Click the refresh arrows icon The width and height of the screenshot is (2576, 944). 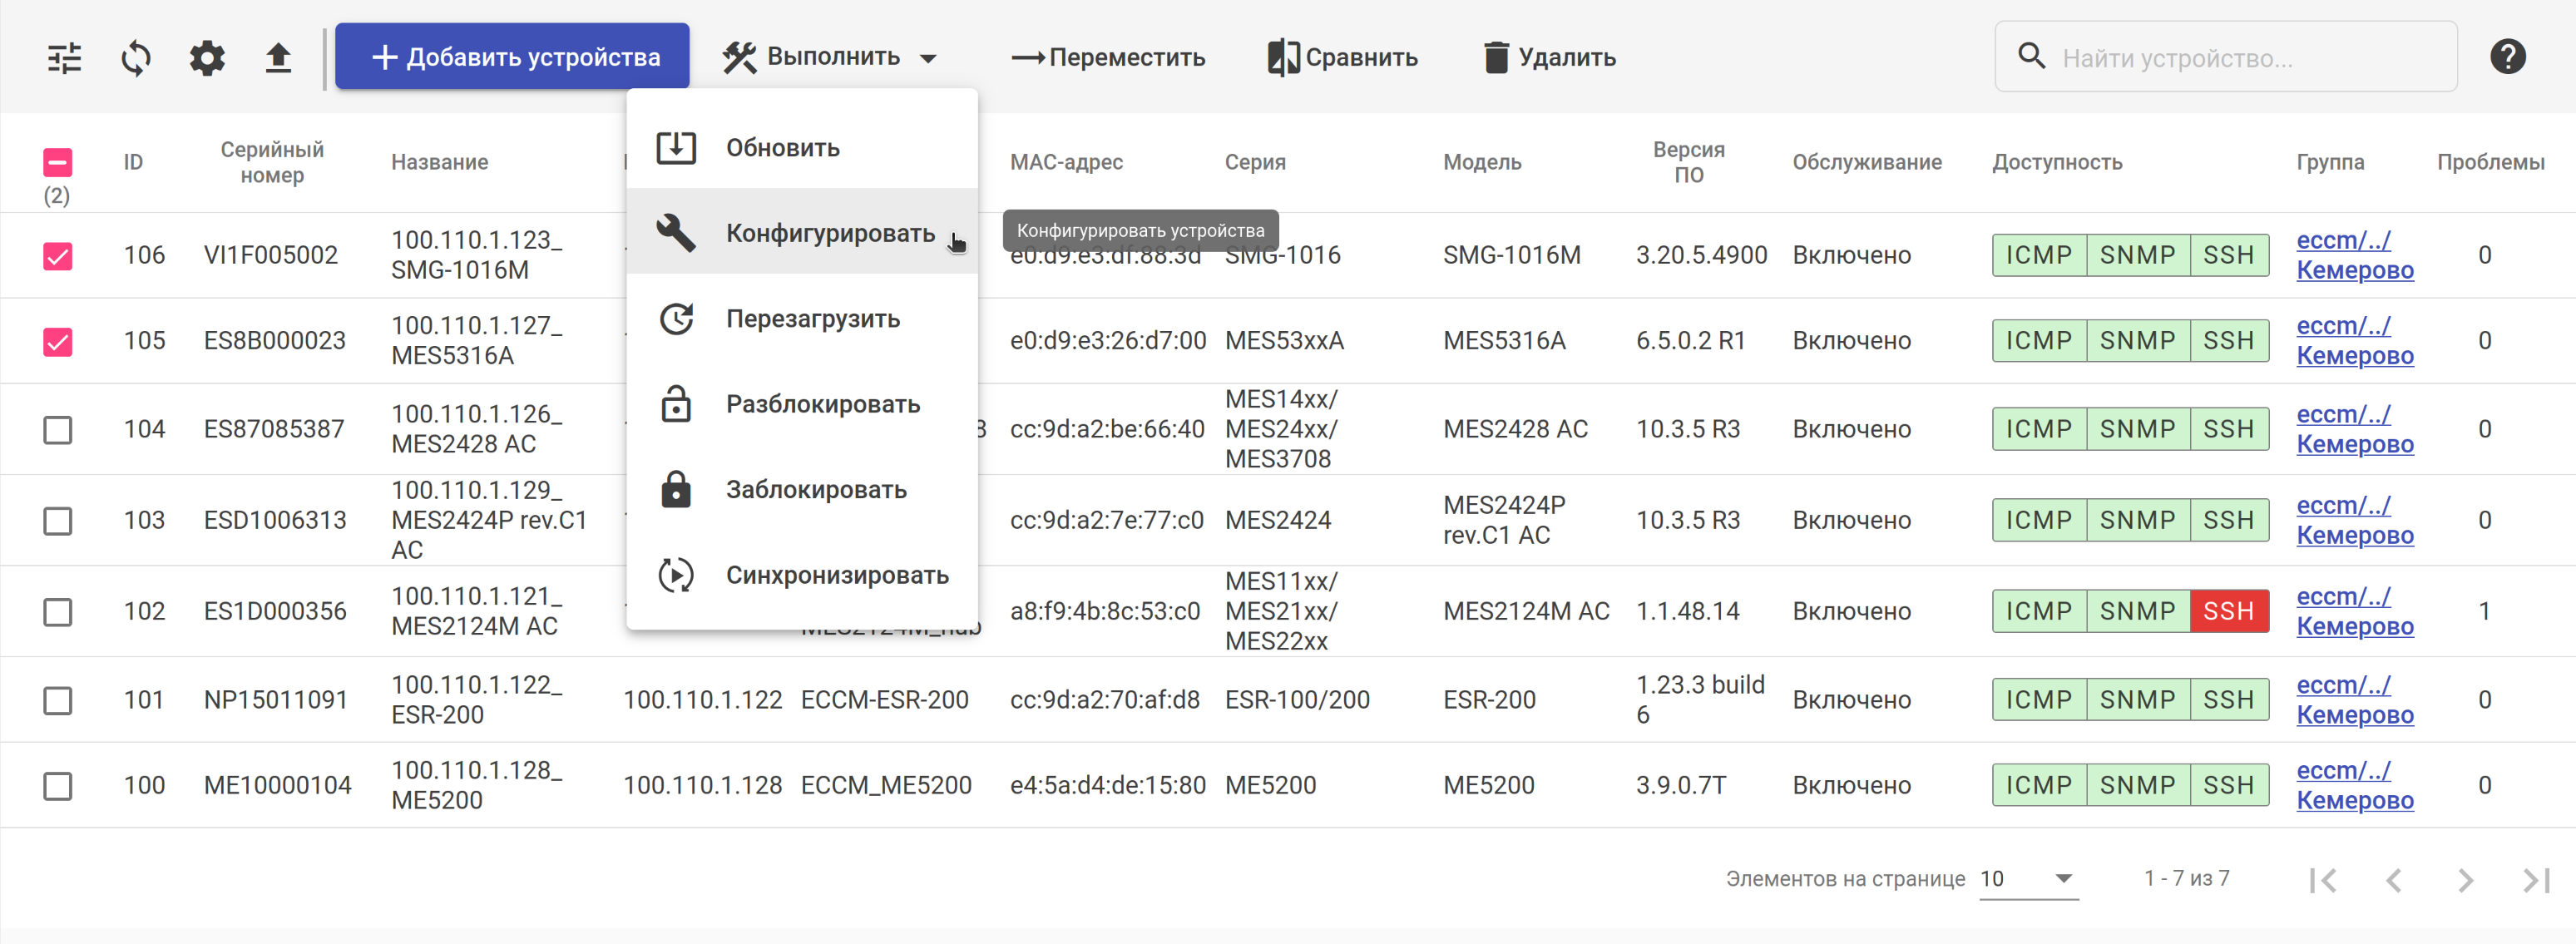point(136,58)
